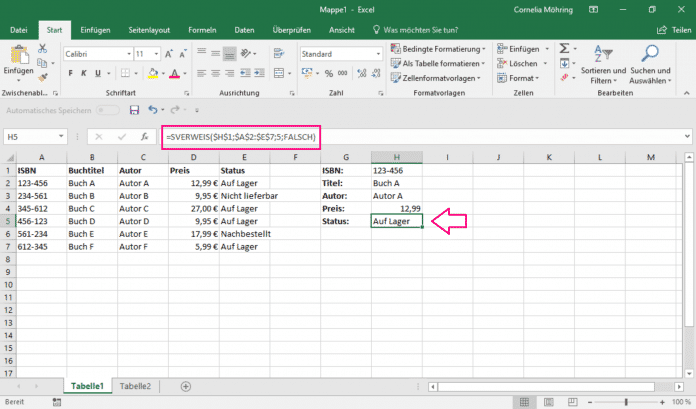This screenshot has height=409, width=696.
Task: Click the AutoSum sigma icon
Action: [565, 48]
